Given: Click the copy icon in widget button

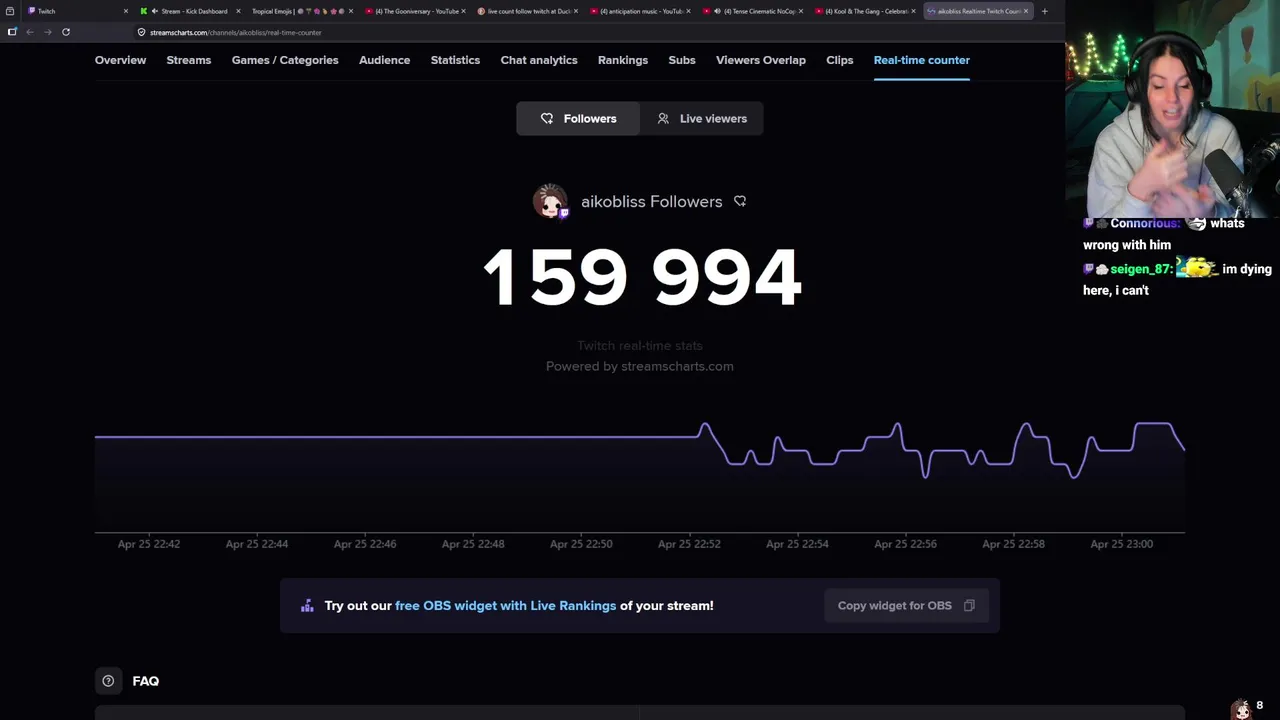Looking at the screenshot, I should click(969, 605).
